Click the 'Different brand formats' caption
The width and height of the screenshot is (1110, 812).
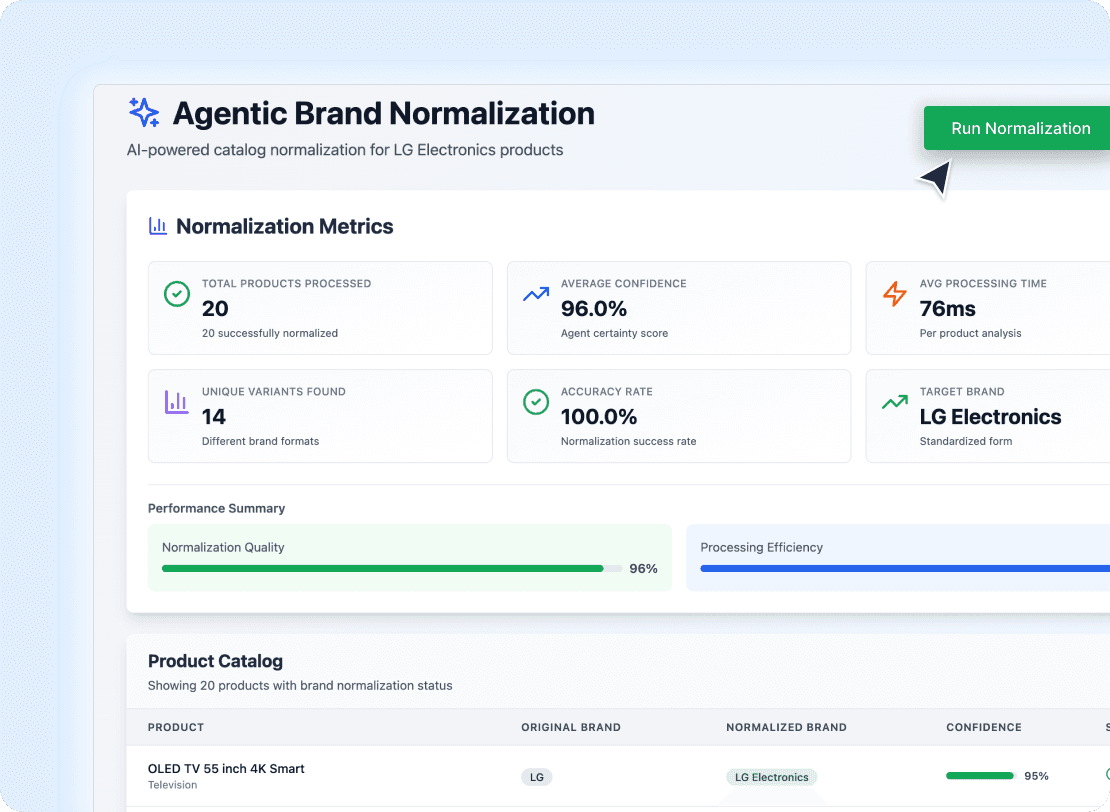click(260, 441)
